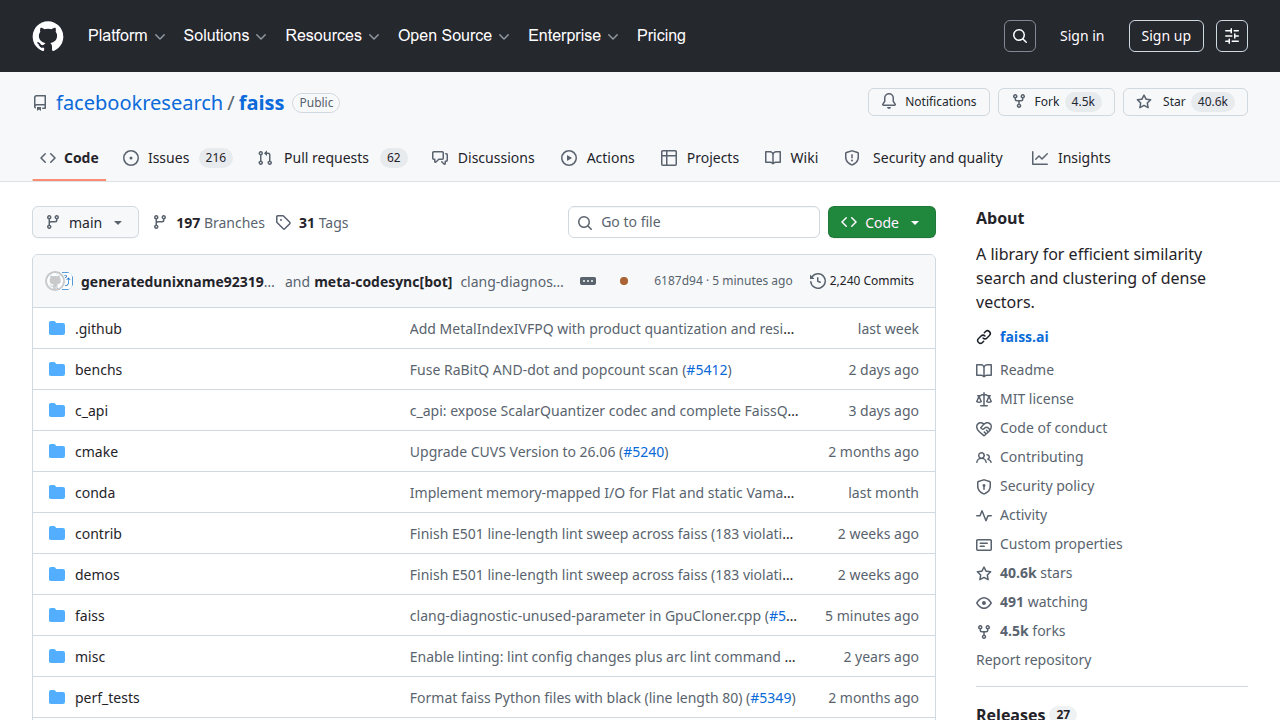Click the star icon on the Star button
Image resolution: width=1280 pixels, height=720 pixels.
click(x=1144, y=102)
